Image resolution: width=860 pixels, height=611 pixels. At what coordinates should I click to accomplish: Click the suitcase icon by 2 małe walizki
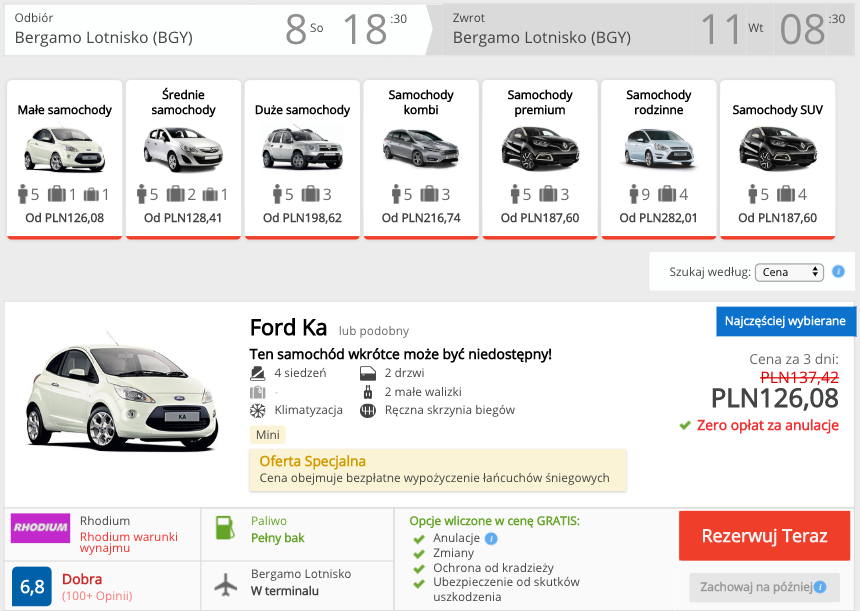tap(368, 392)
